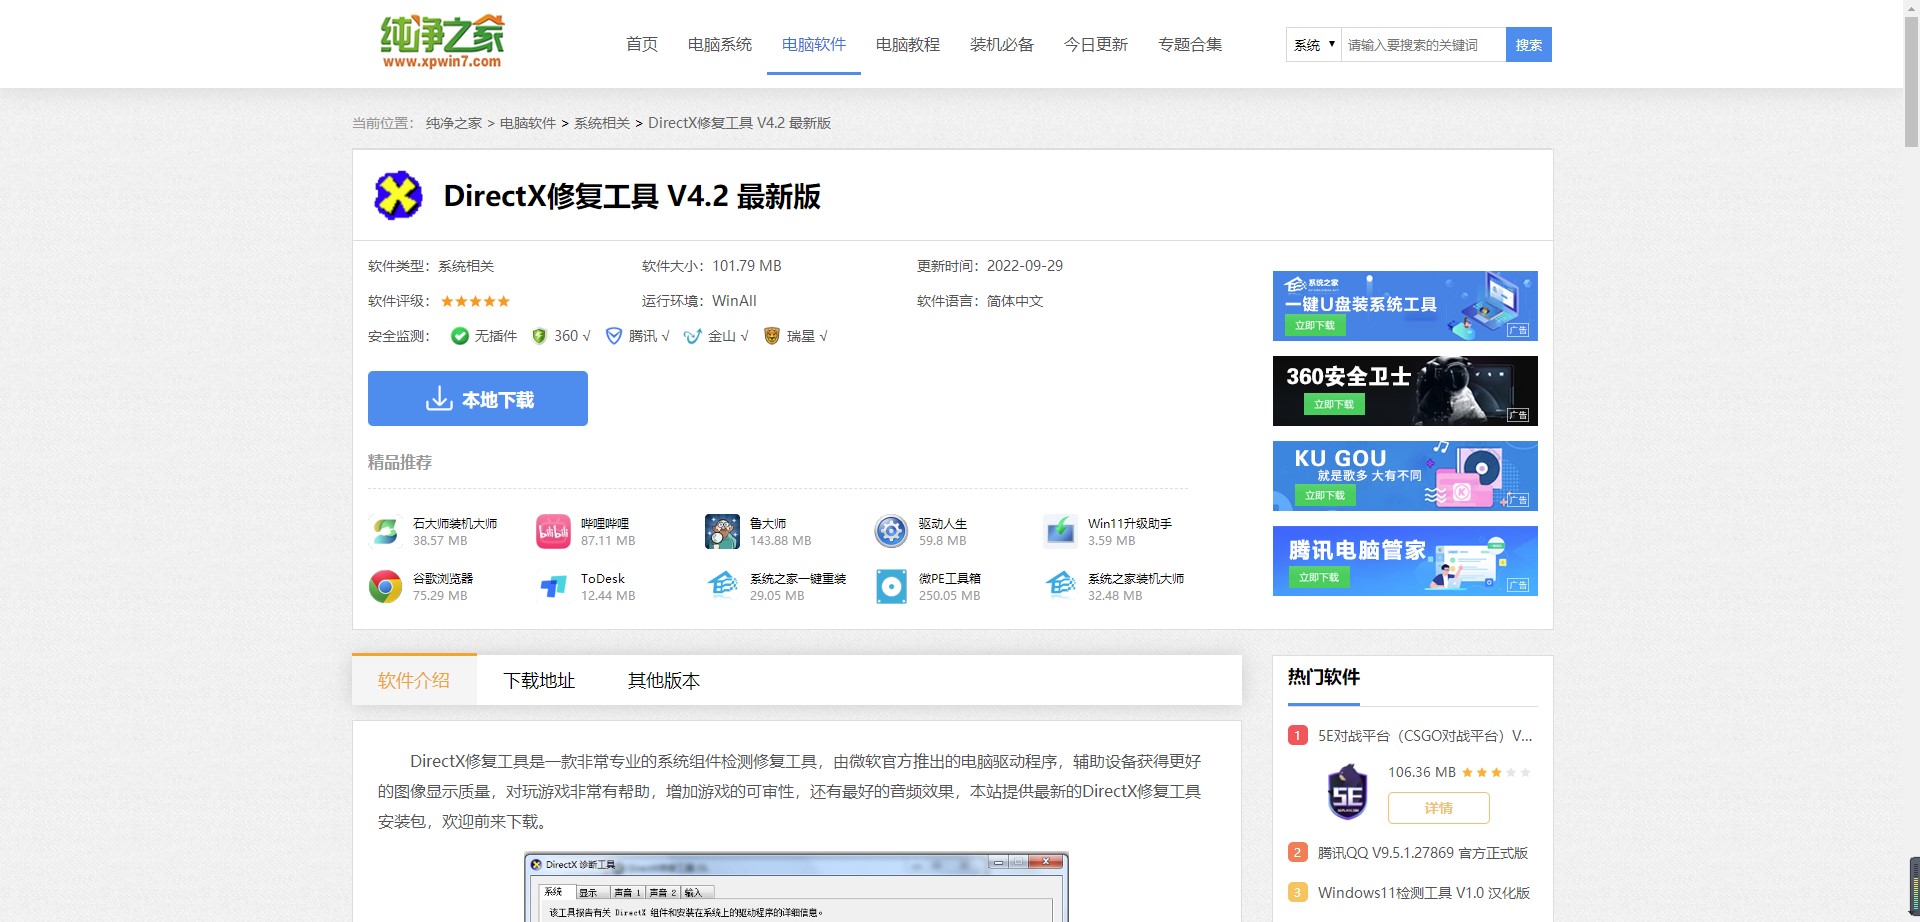Open the 谷歌浏览器 Chrome icon
The width and height of the screenshot is (1920, 922).
tap(385, 586)
